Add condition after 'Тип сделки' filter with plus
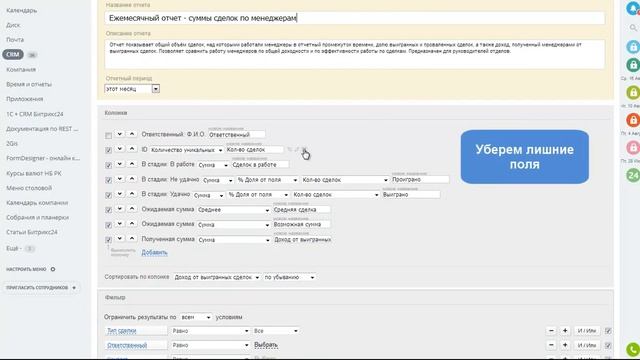 tap(565, 331)
